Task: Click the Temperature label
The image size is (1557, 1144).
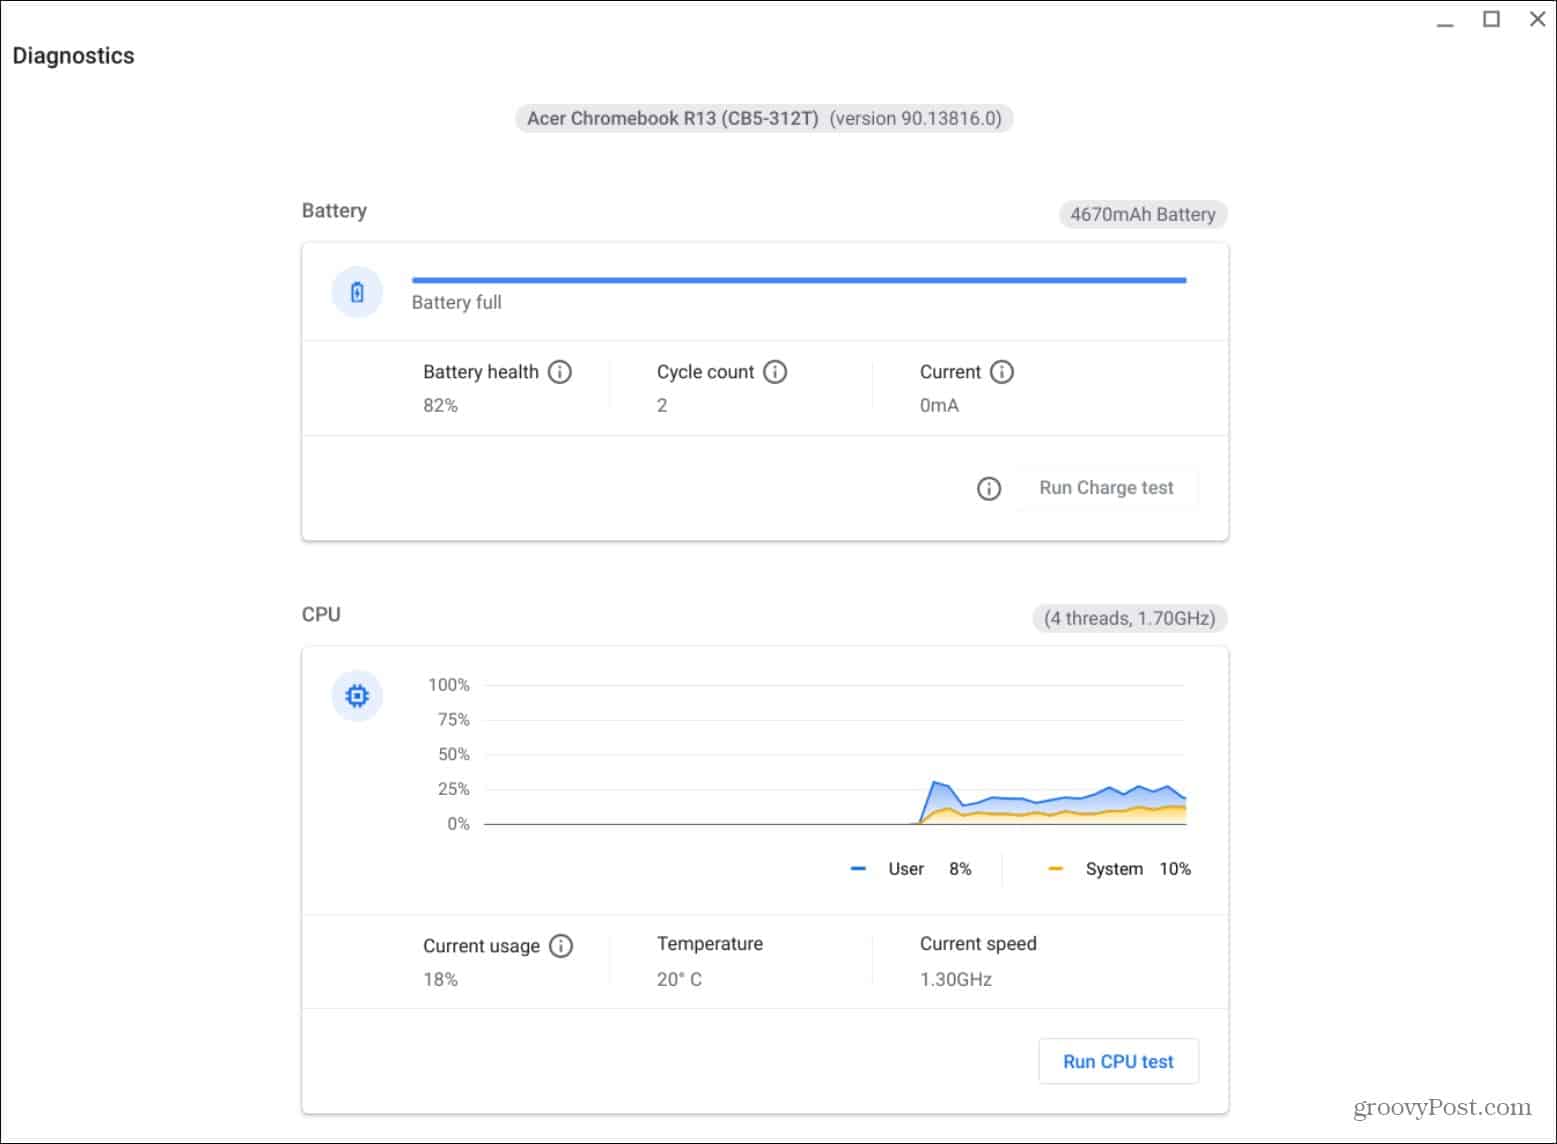Action: [x=710, y=943]
